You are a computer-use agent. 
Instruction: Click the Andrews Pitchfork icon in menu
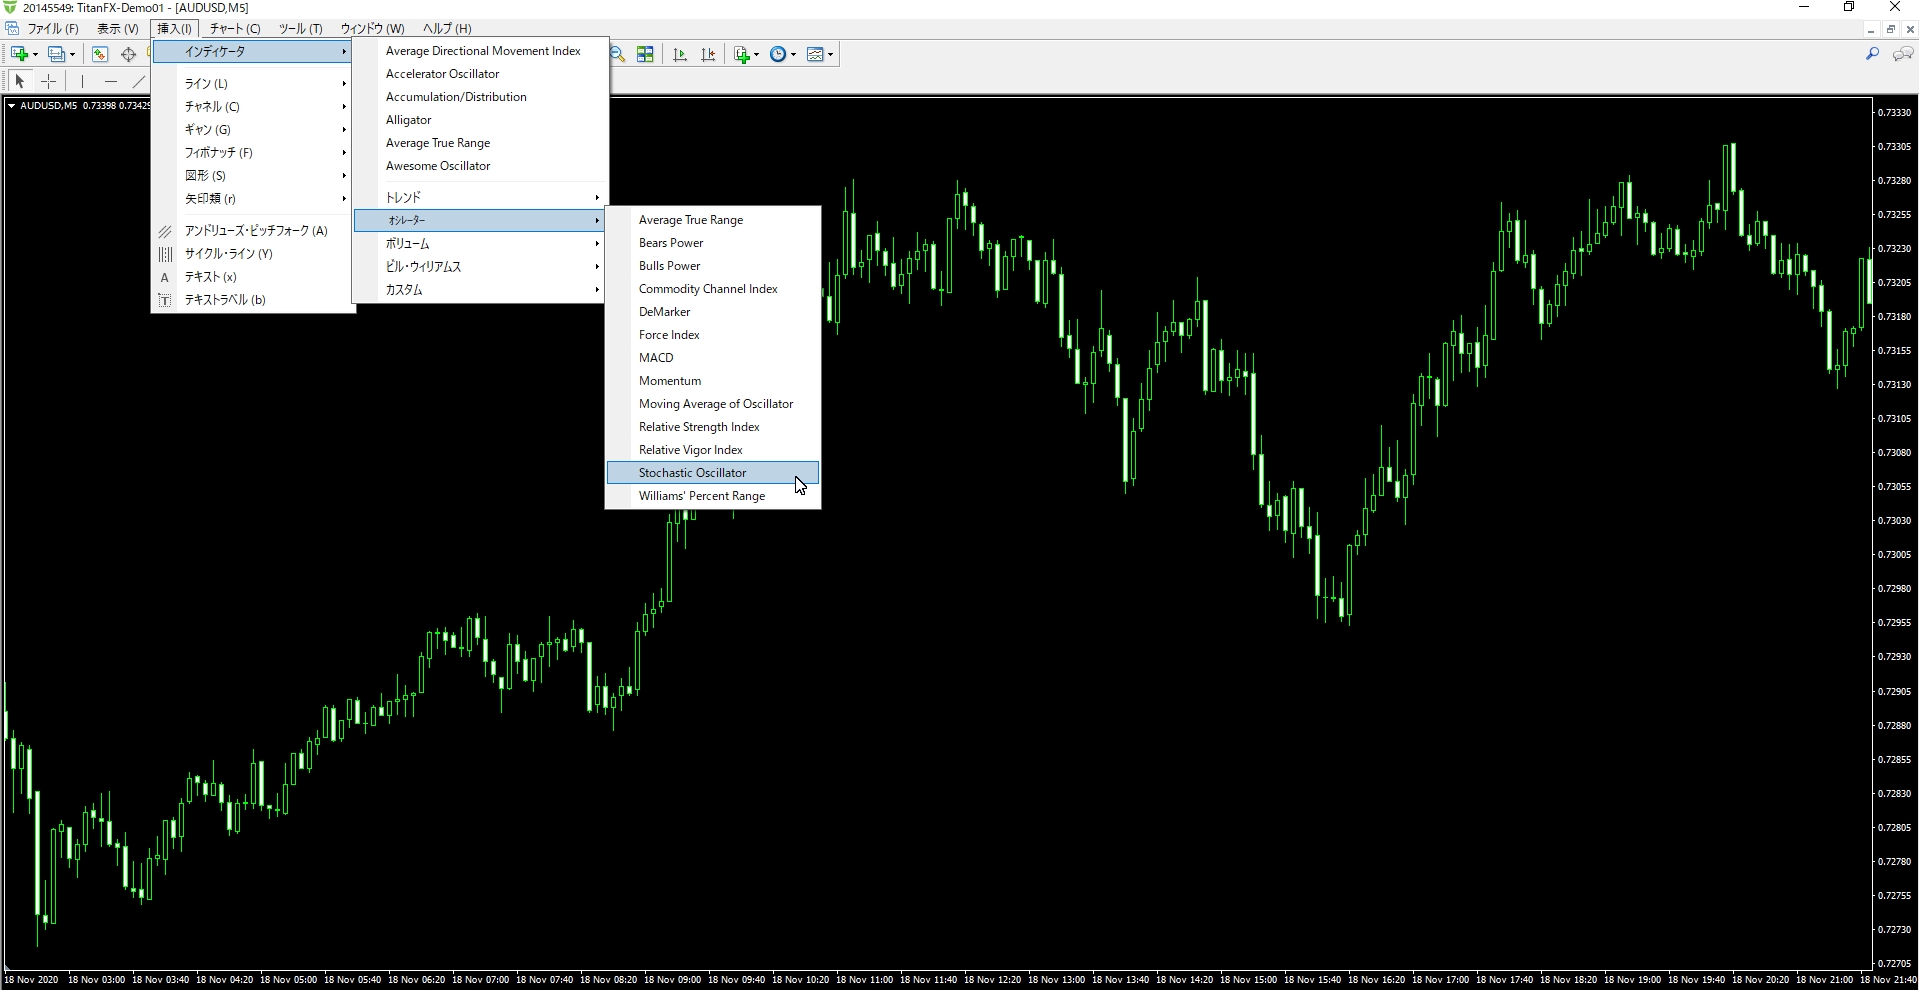click(x=165, y=231)
